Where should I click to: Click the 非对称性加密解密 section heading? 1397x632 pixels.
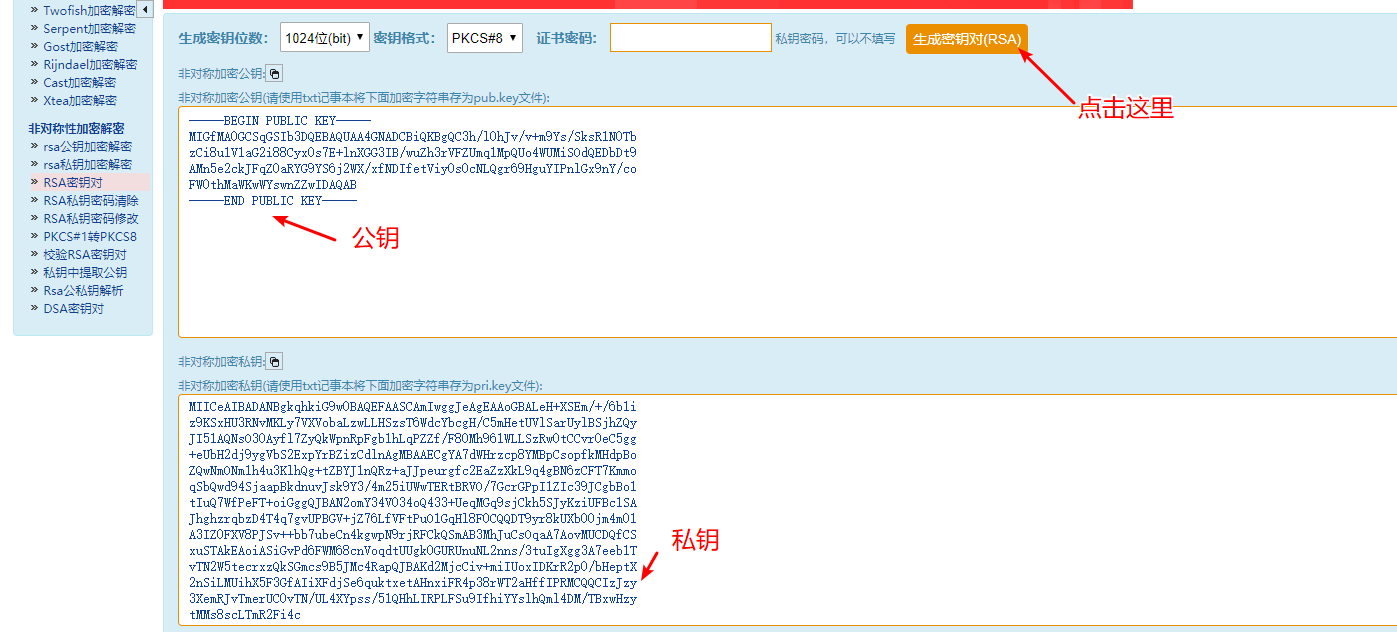(x=76, y=128)
